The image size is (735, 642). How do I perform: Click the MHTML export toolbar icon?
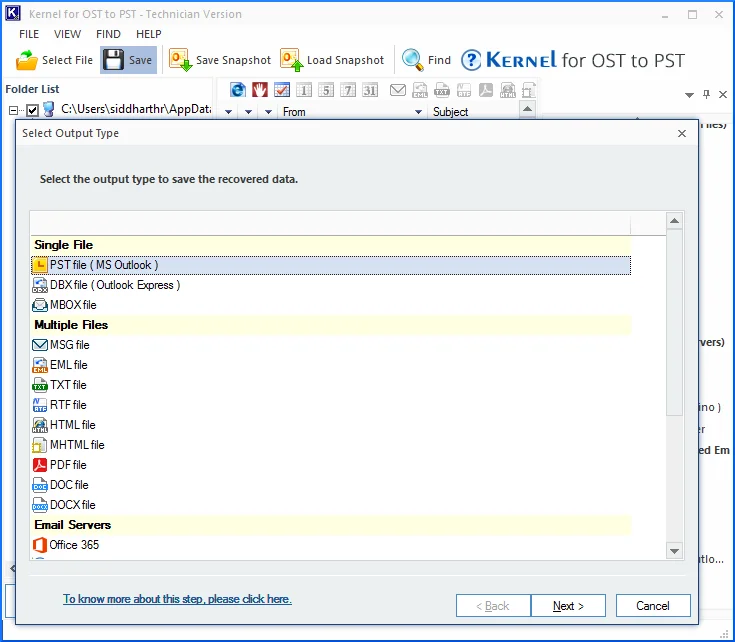point(529,90)
